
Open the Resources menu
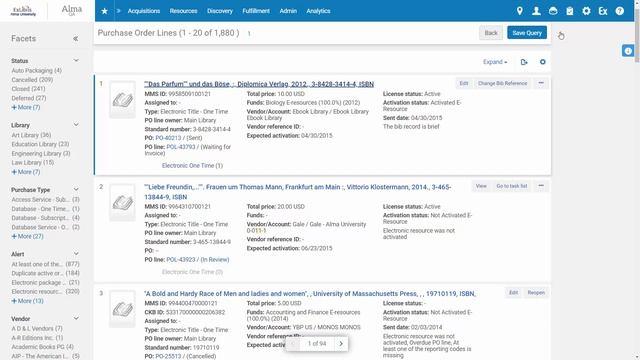[x=183, y=11]
